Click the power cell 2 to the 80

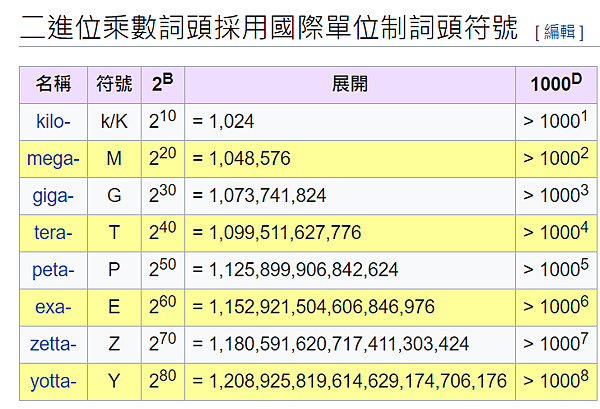tap(163, 381)
